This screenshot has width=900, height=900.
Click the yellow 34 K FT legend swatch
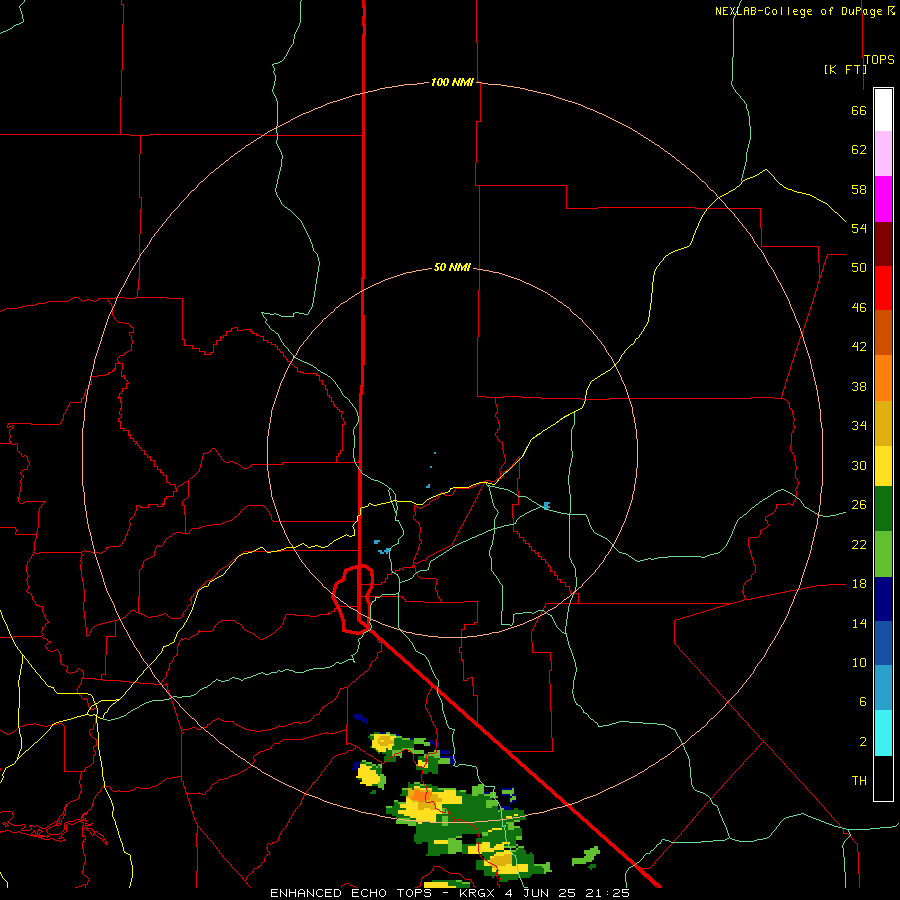(x=883, y=466)
